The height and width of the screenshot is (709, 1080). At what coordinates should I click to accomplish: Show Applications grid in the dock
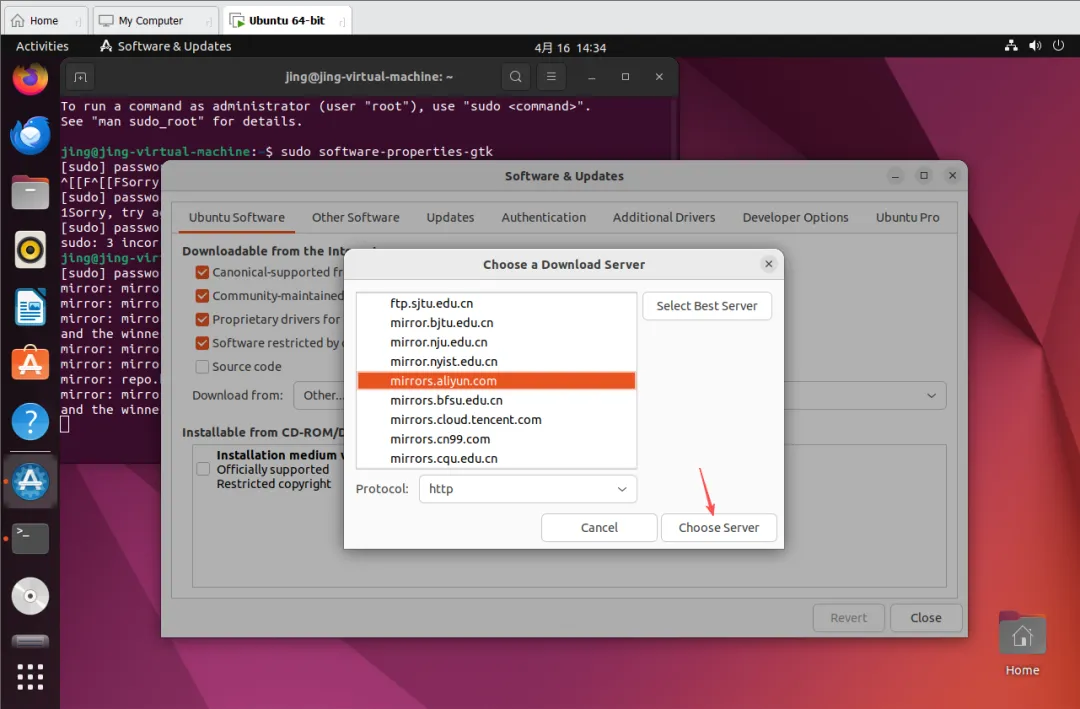[x=30, y=677]
